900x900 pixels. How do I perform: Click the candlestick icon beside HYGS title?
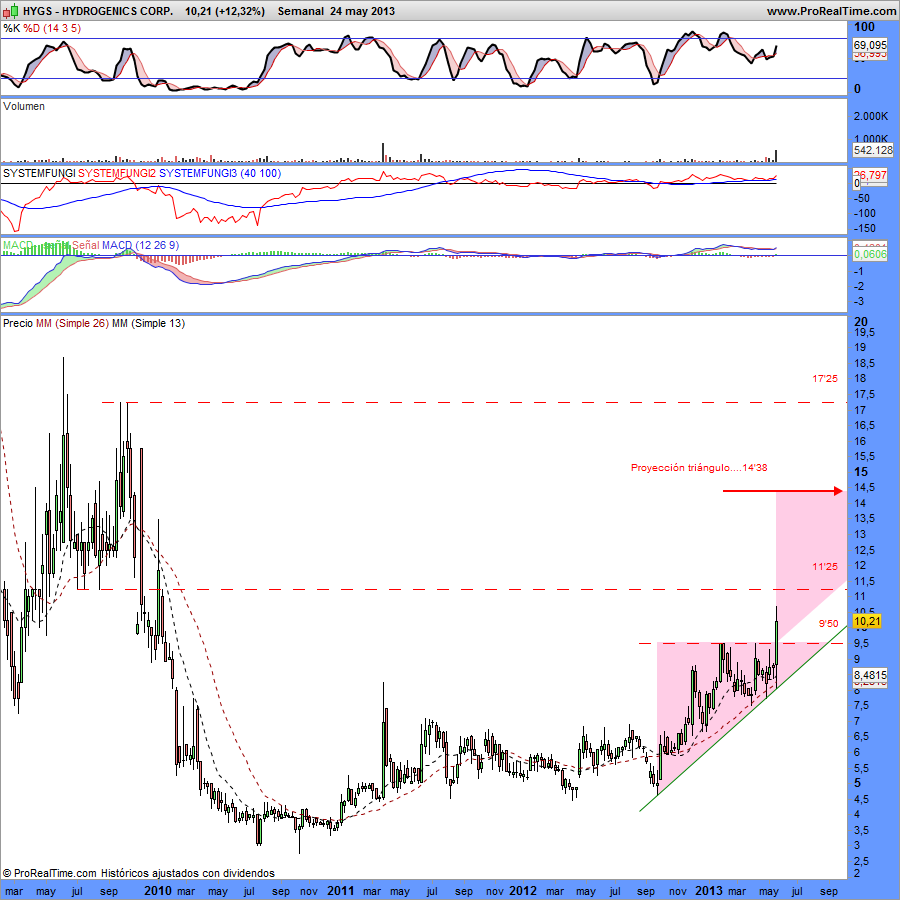[x=11, y=10]
